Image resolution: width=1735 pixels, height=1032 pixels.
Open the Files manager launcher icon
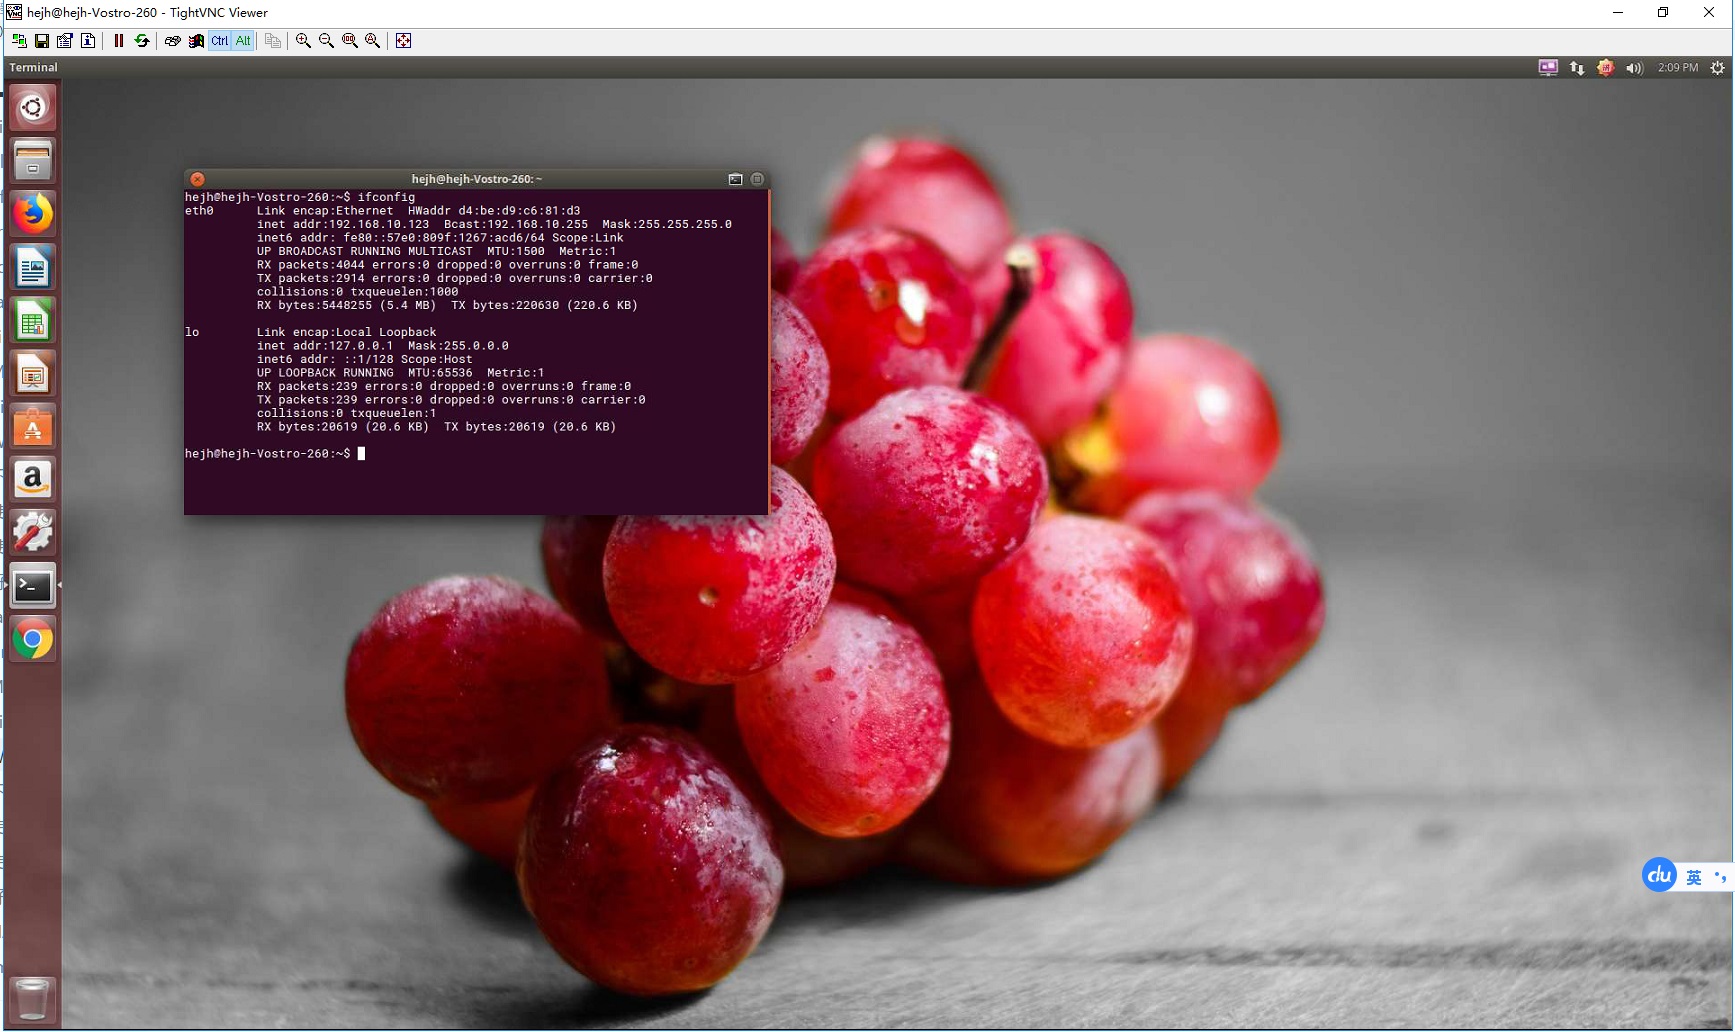coord(32,160)
